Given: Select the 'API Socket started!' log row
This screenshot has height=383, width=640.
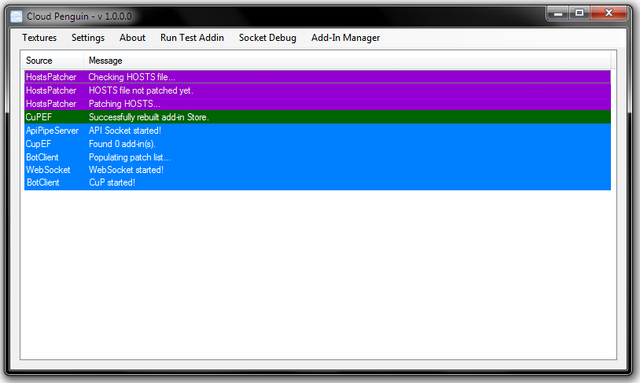Looking at the screenshot, I should [318, 130].
